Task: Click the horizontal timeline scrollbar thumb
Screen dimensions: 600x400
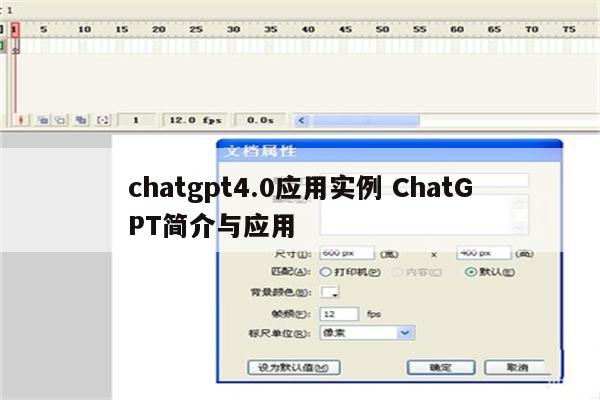Action: click(x=366, y=121)
